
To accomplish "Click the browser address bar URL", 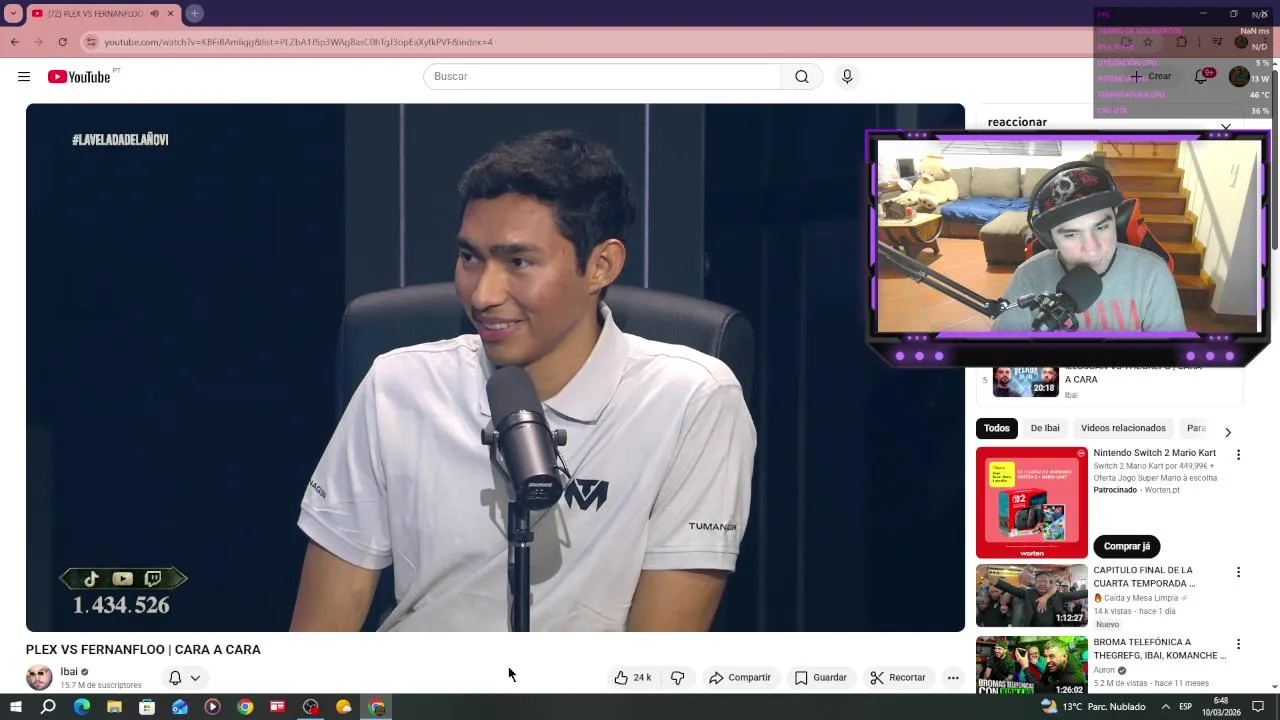I will [298, 42].
